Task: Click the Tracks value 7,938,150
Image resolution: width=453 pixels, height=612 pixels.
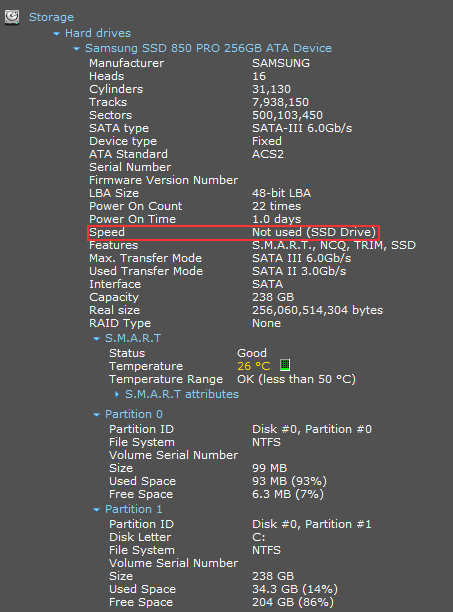Action: click(x=280, y=102)
